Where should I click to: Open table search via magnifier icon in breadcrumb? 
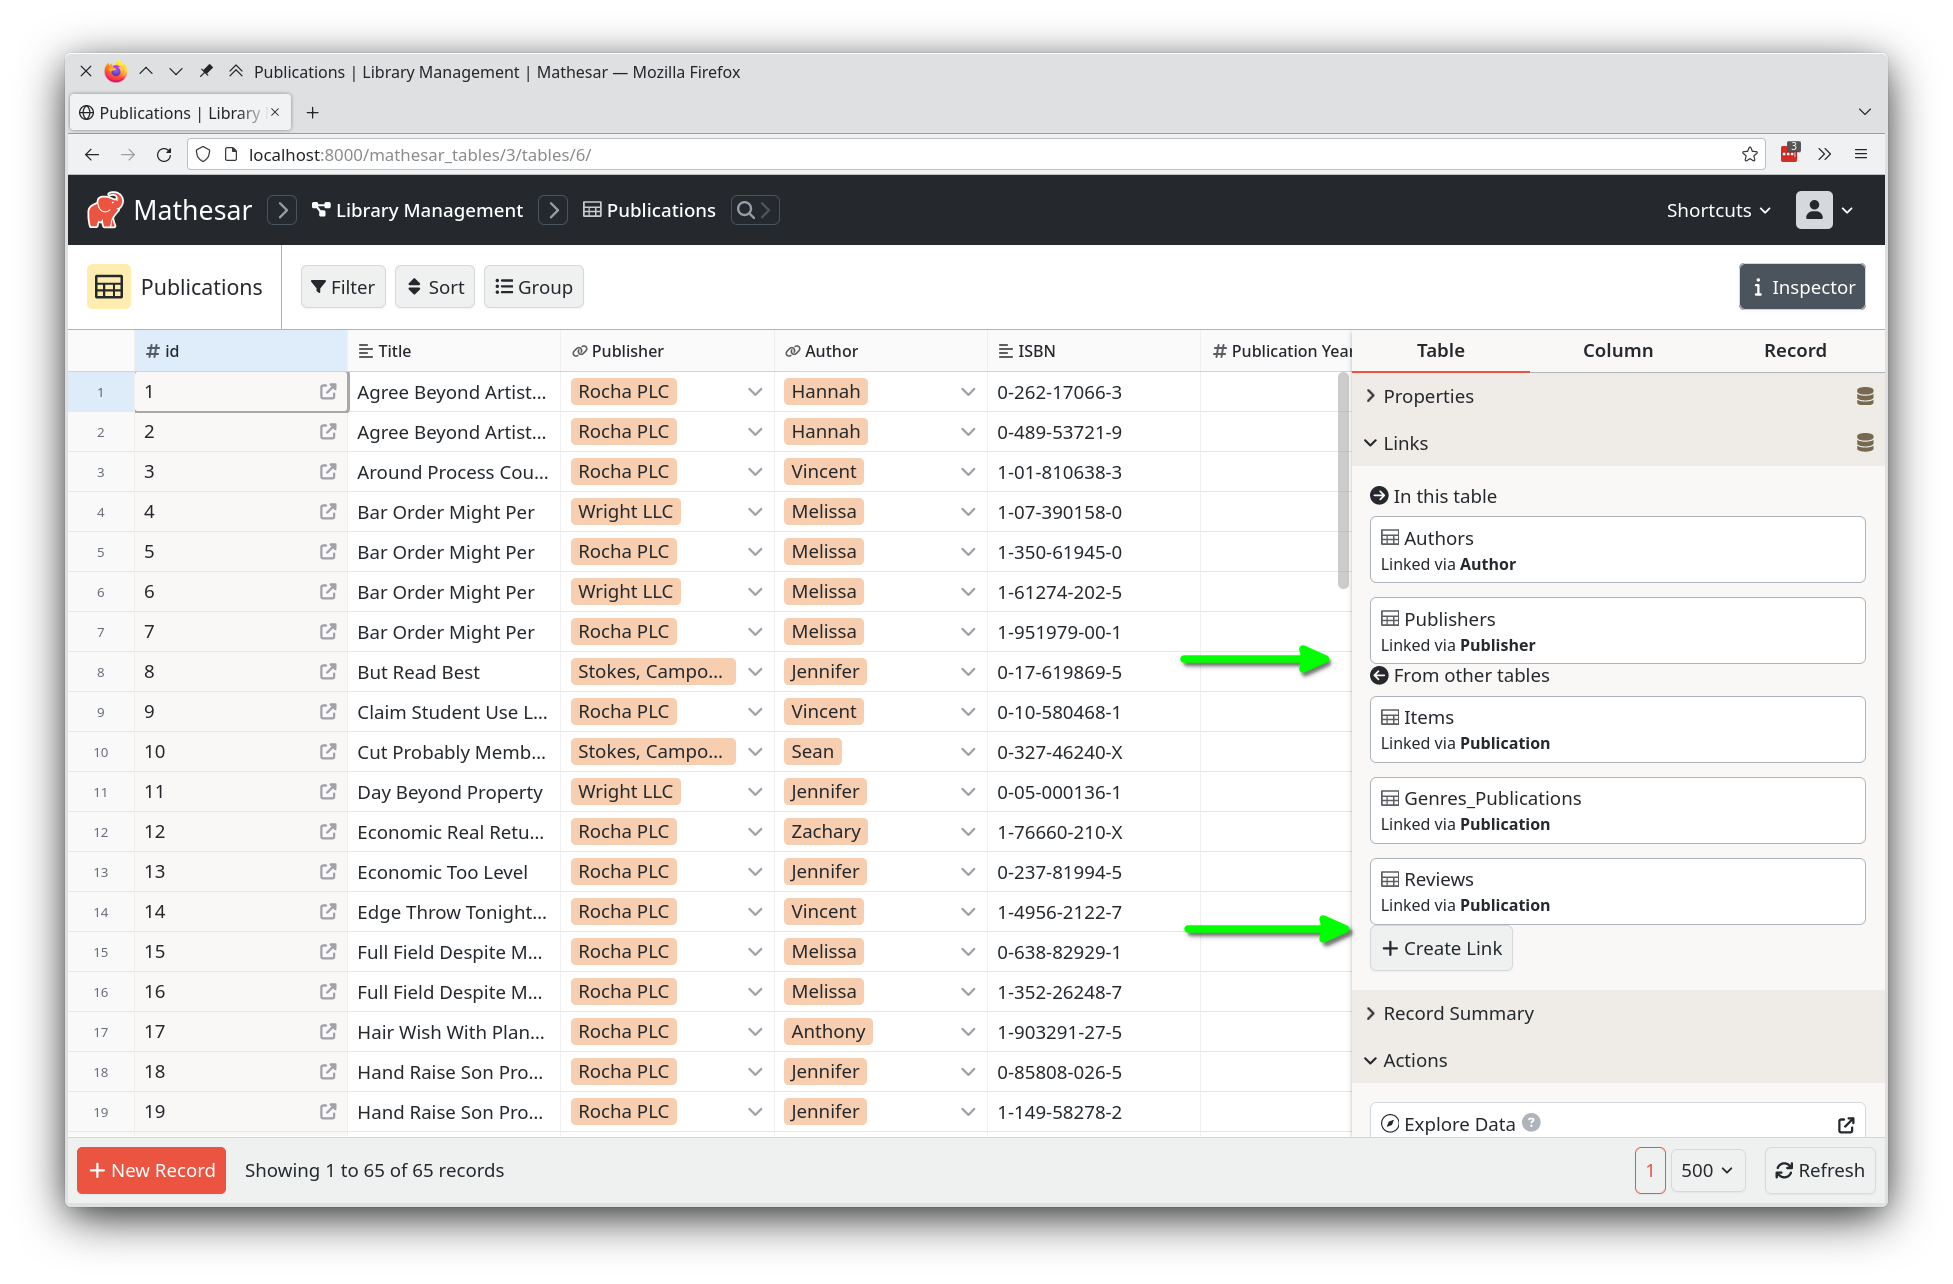746,210
